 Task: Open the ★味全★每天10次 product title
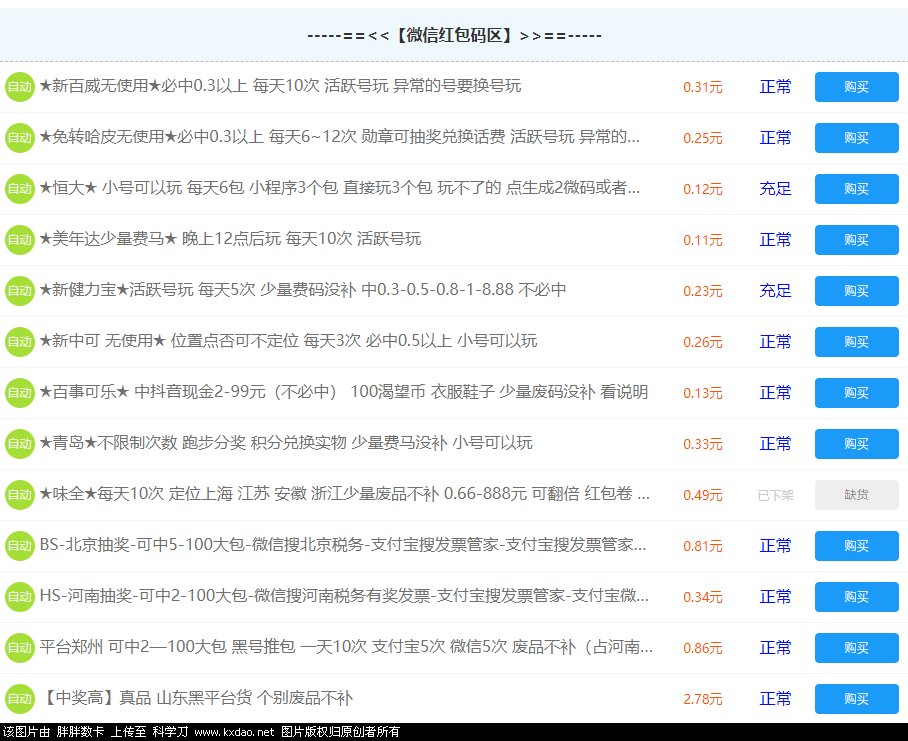pos(345,494)
